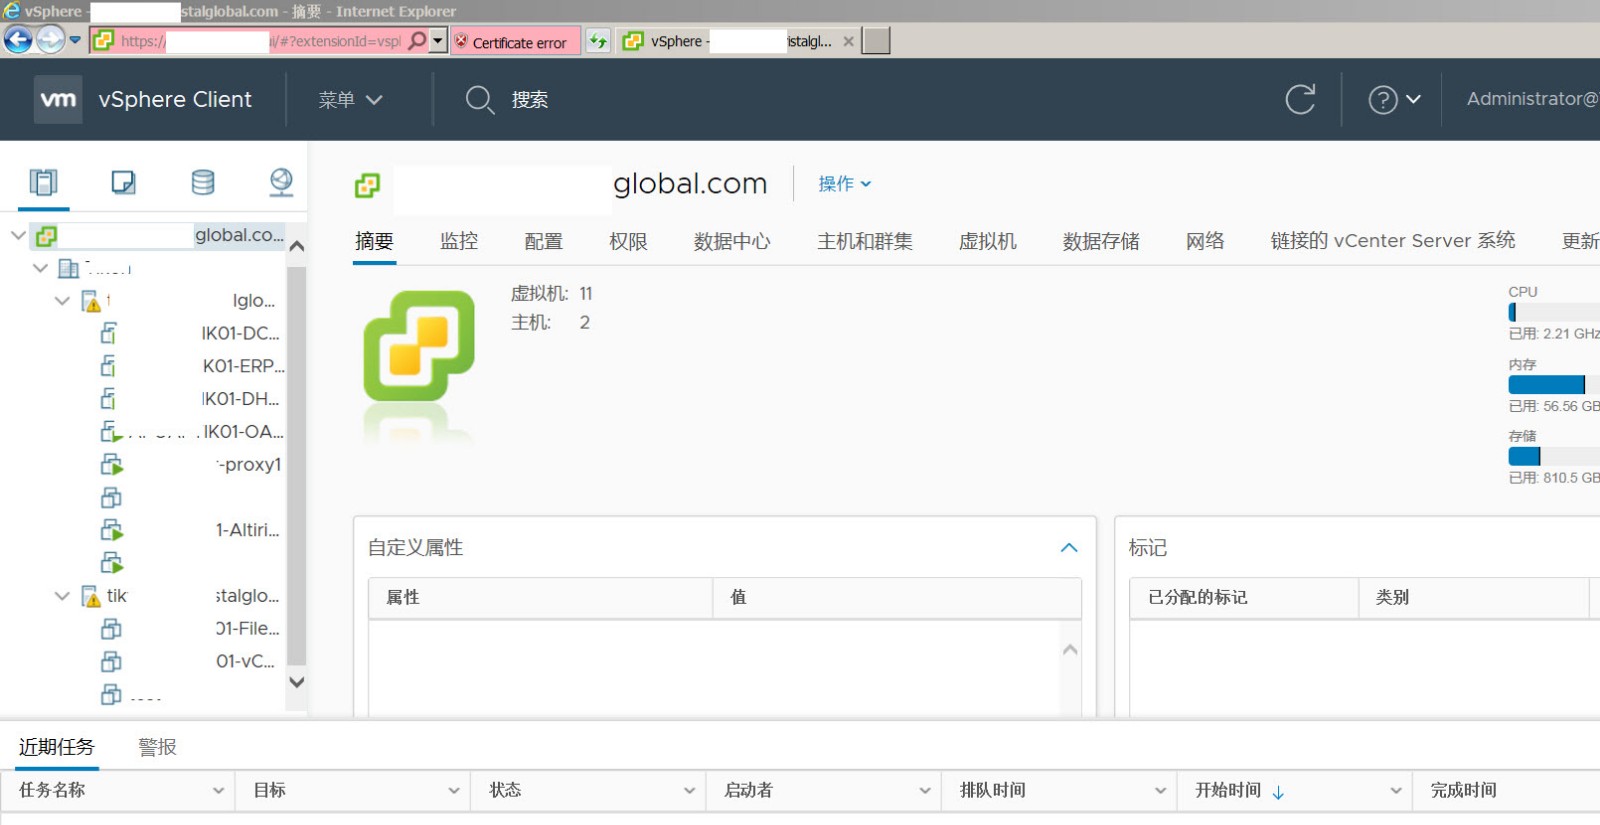Sort by 开始时间 arrow indicator
Viewport: 1600px width, 825px height.
click(x=1278, y=792)
